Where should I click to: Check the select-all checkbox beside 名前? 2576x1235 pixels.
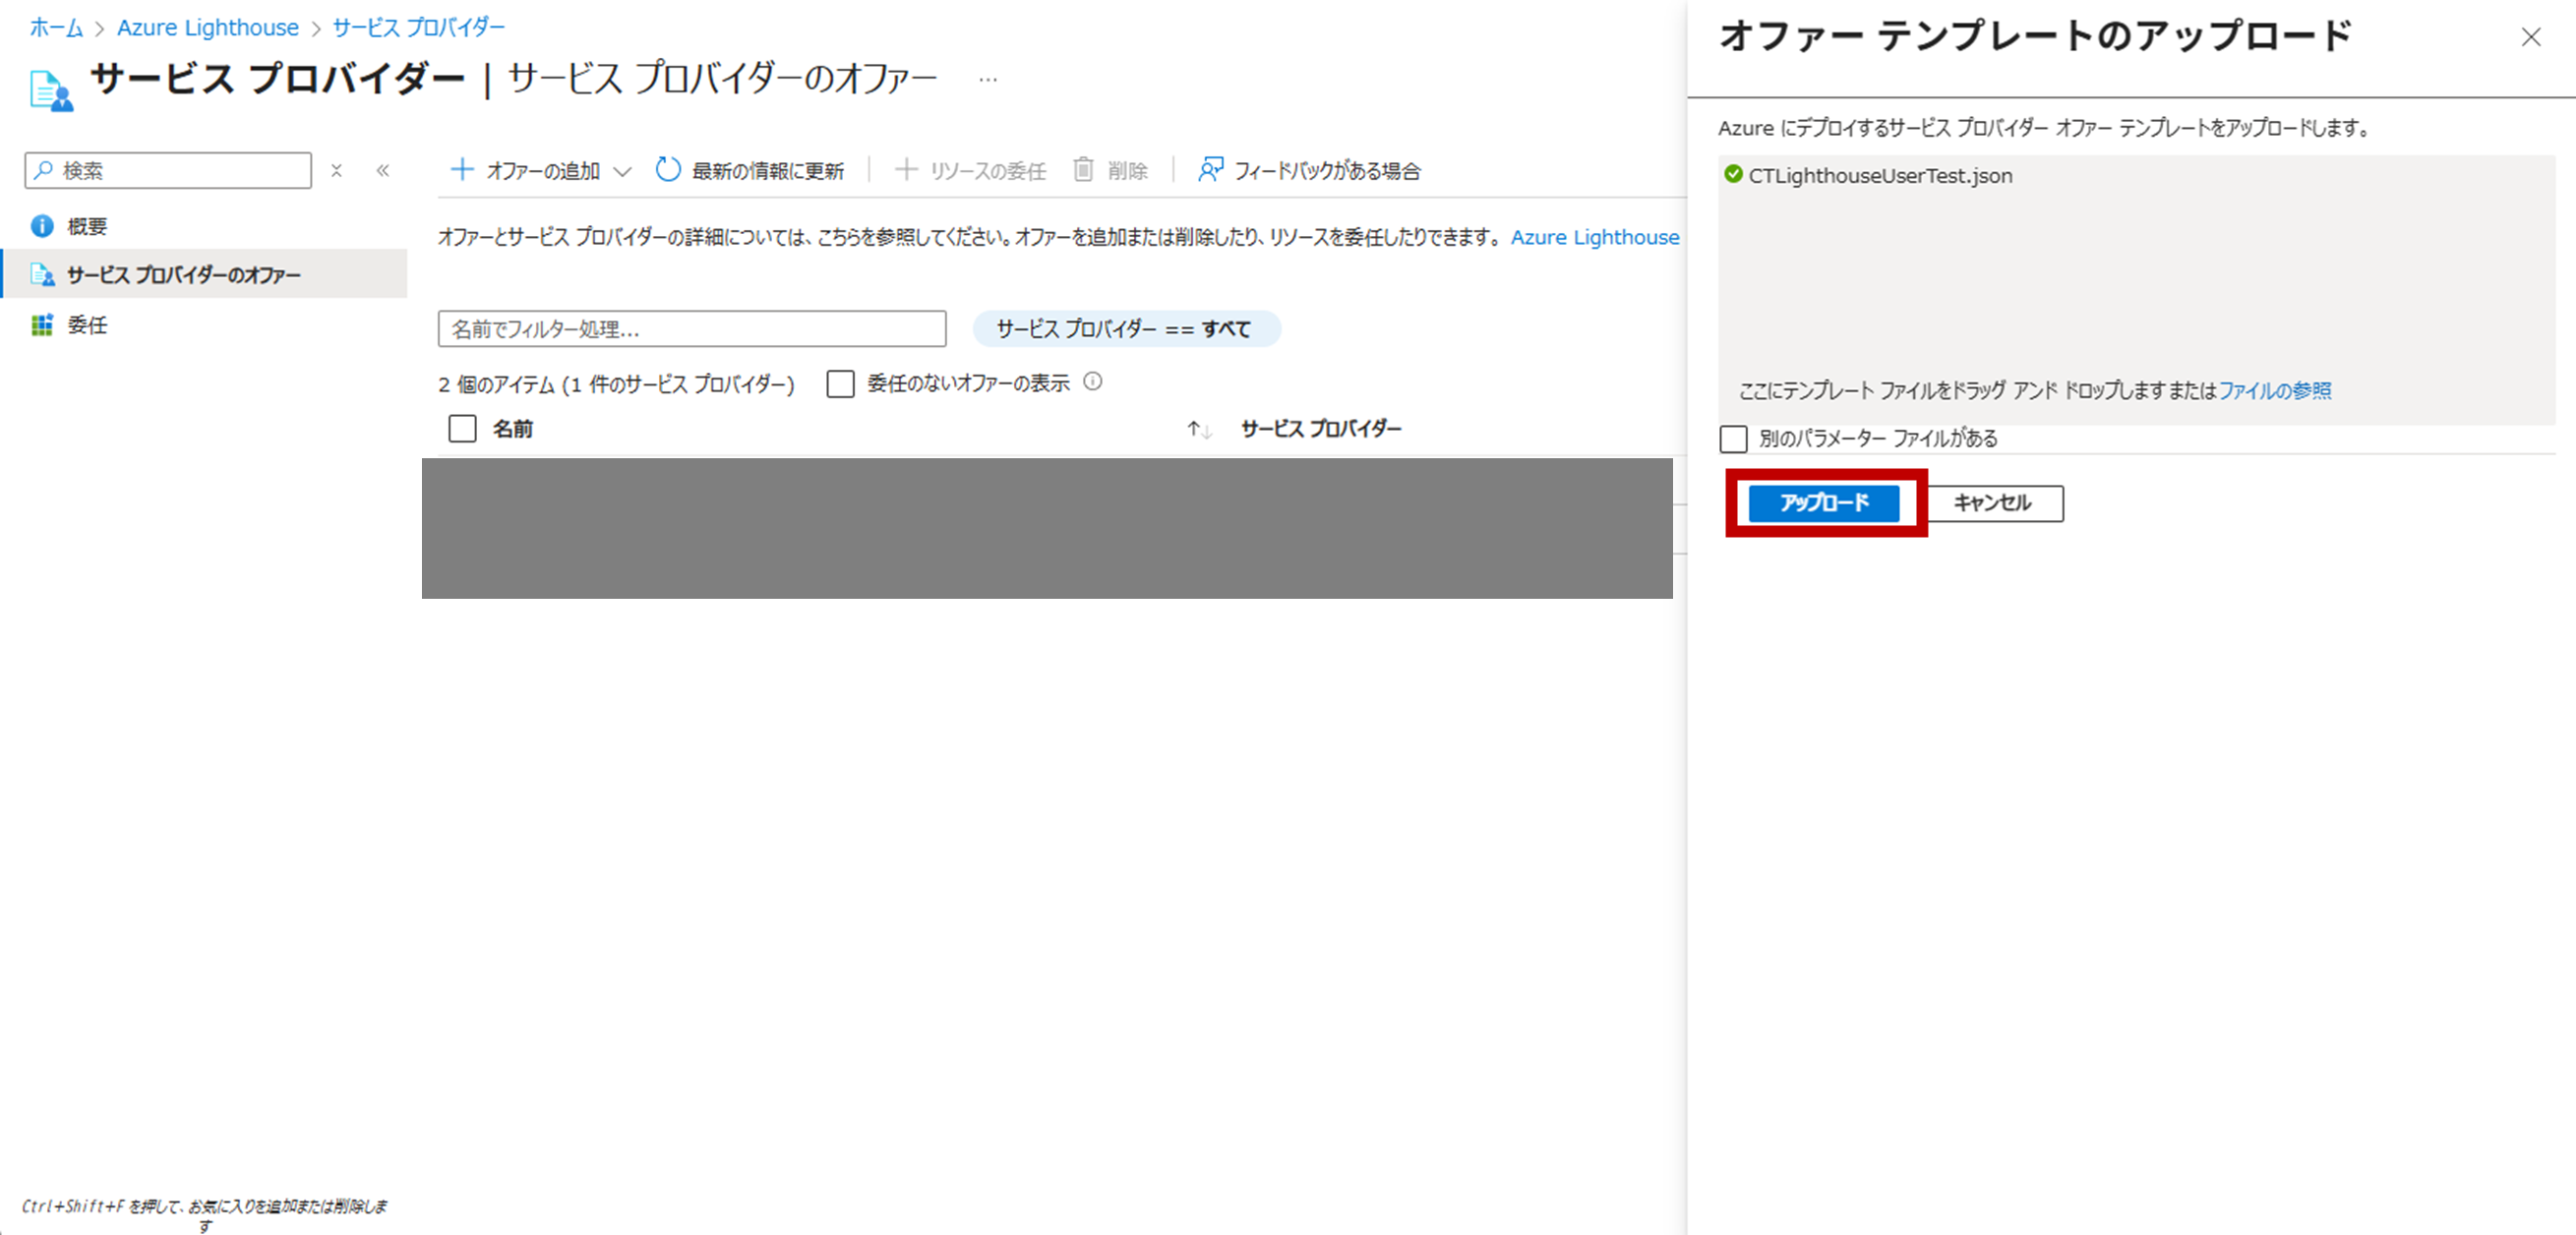click(x=462, y=429)
